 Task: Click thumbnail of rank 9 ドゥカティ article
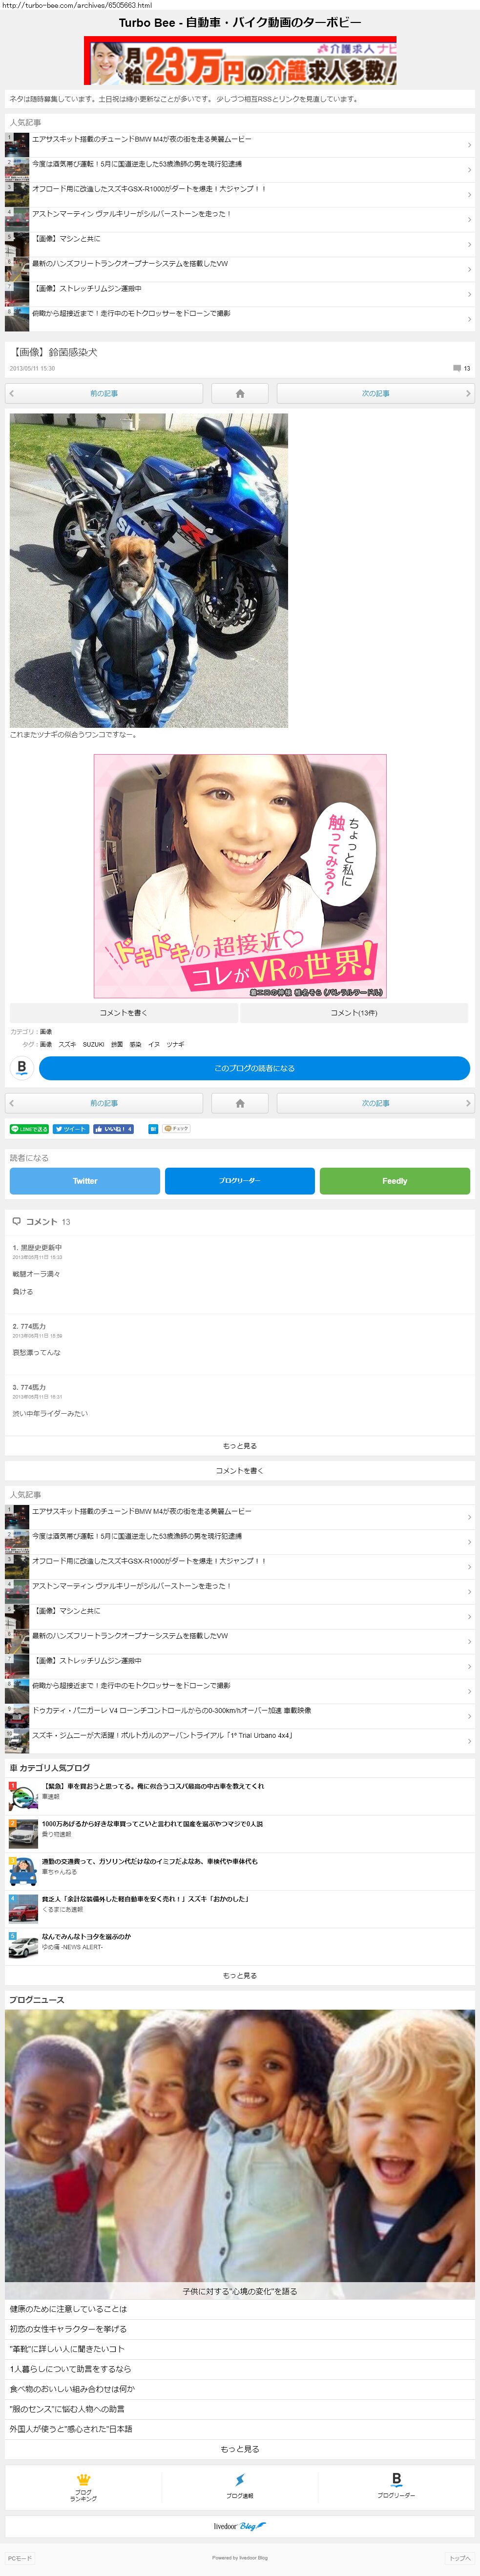[17, 1717]
